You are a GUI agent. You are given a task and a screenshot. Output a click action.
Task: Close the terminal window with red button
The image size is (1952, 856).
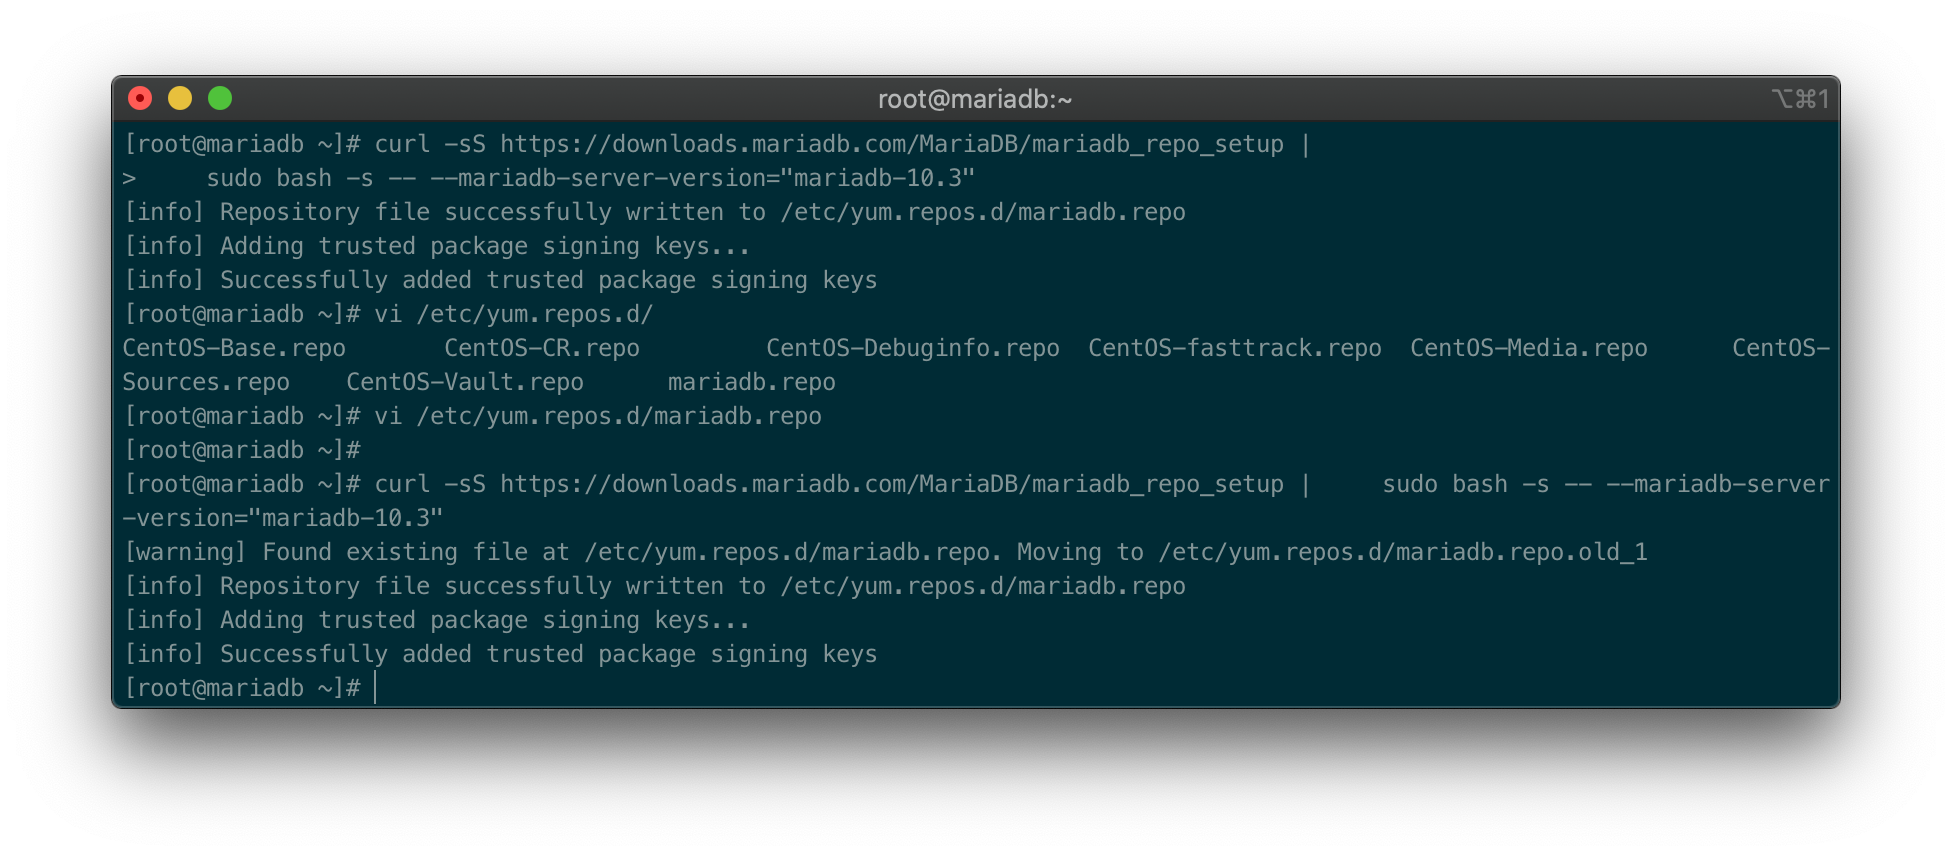pyautogui.click(x=140, y=98)
